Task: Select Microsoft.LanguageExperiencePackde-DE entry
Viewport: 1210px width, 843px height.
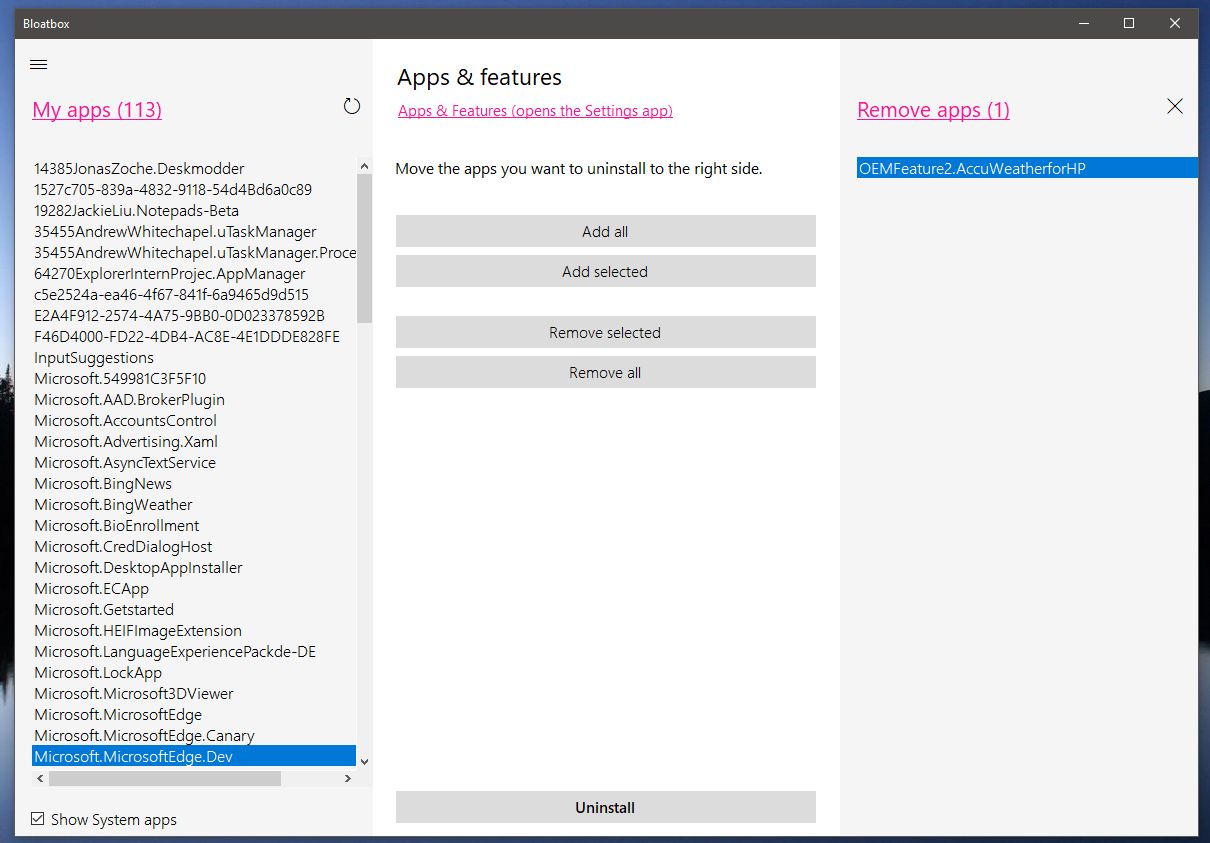Action: point(194,651)
